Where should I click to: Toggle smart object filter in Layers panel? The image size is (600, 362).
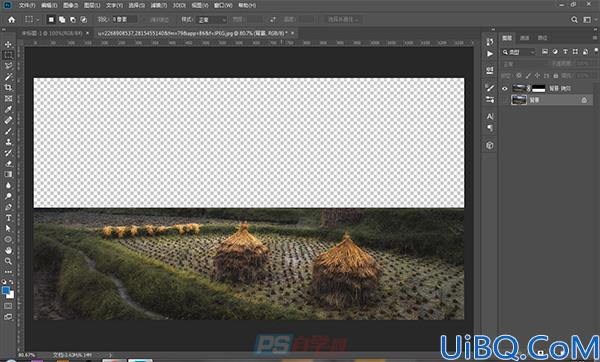(585, 52)
